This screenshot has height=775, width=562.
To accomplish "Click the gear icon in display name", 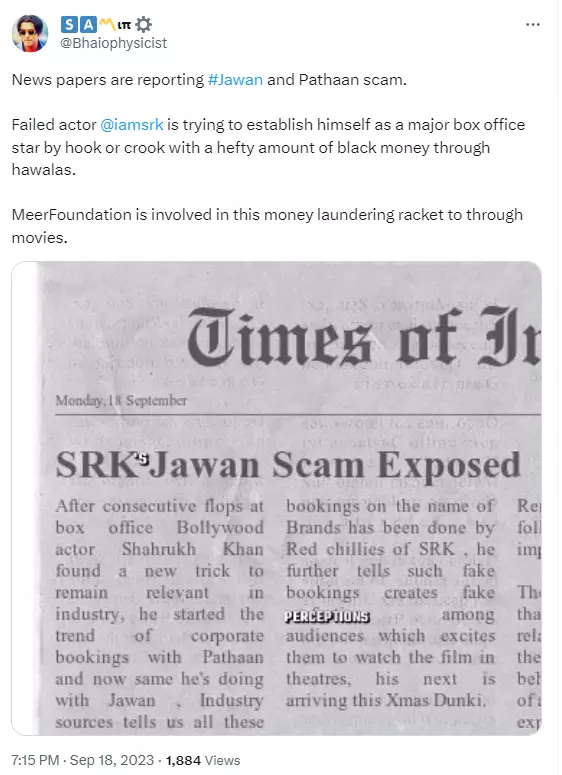I will (143, 24).
